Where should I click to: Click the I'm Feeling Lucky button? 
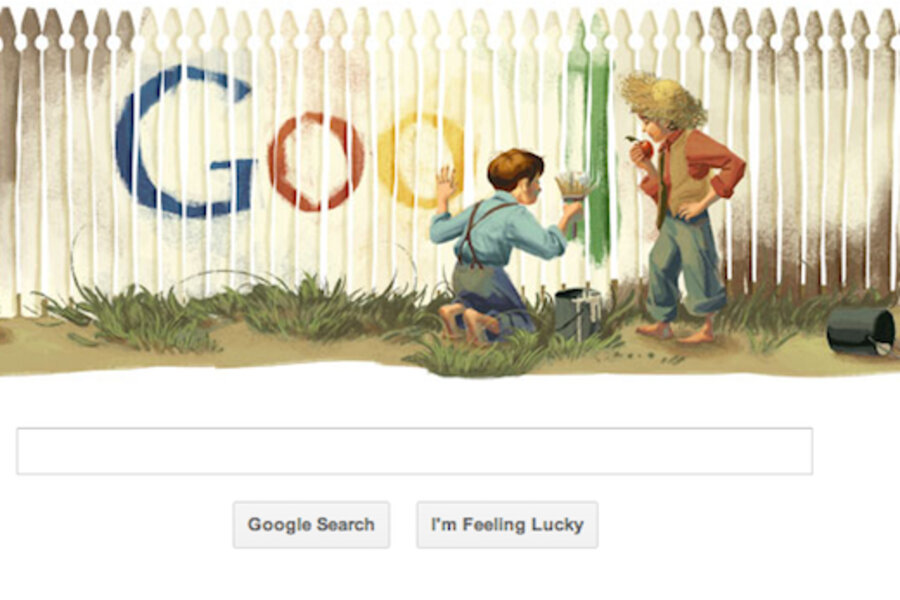coord(507,524)
